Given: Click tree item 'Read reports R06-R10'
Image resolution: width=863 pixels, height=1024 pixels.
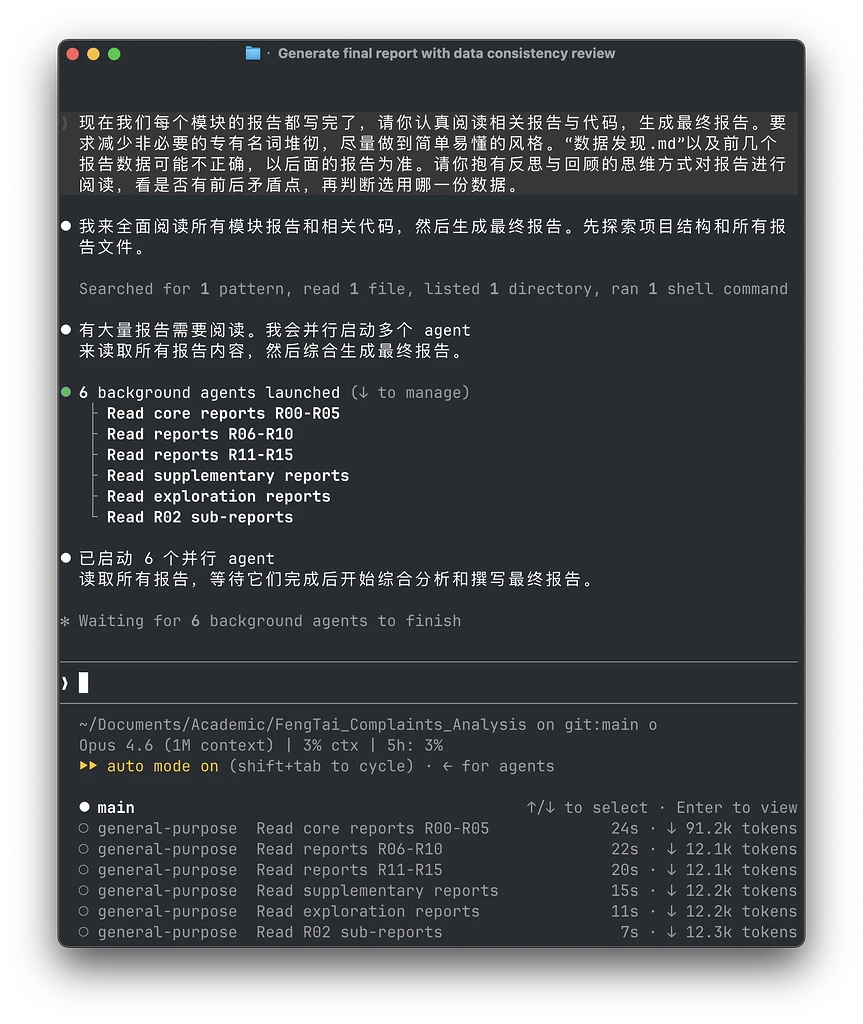Looking at the screenshot, I should coord(200,434).
